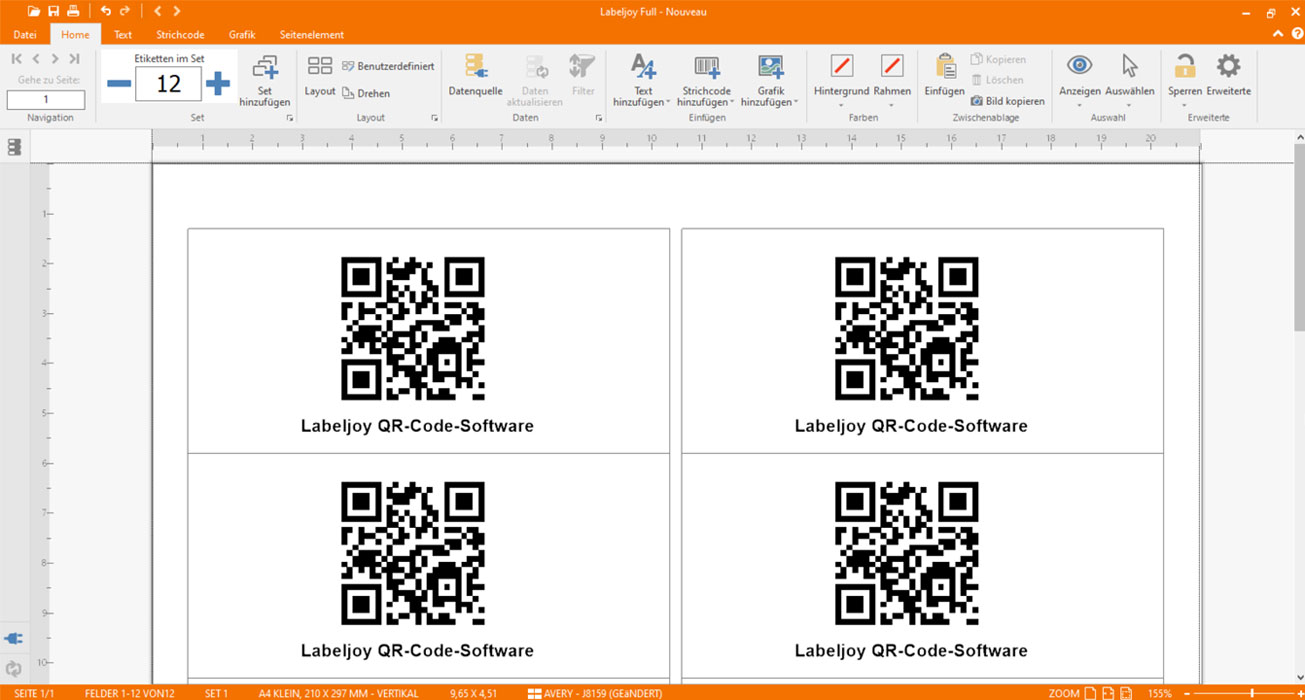Save the document with the floppy icon
Image resolution: width=1305 pixels, height=700 pixels.
pyautogui.click(x=54, y=11)
